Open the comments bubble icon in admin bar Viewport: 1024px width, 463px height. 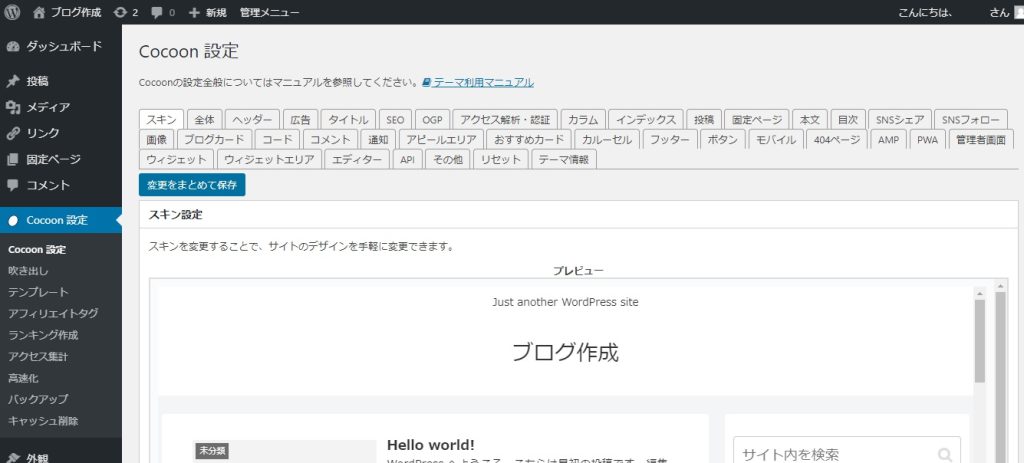point(163,12)
